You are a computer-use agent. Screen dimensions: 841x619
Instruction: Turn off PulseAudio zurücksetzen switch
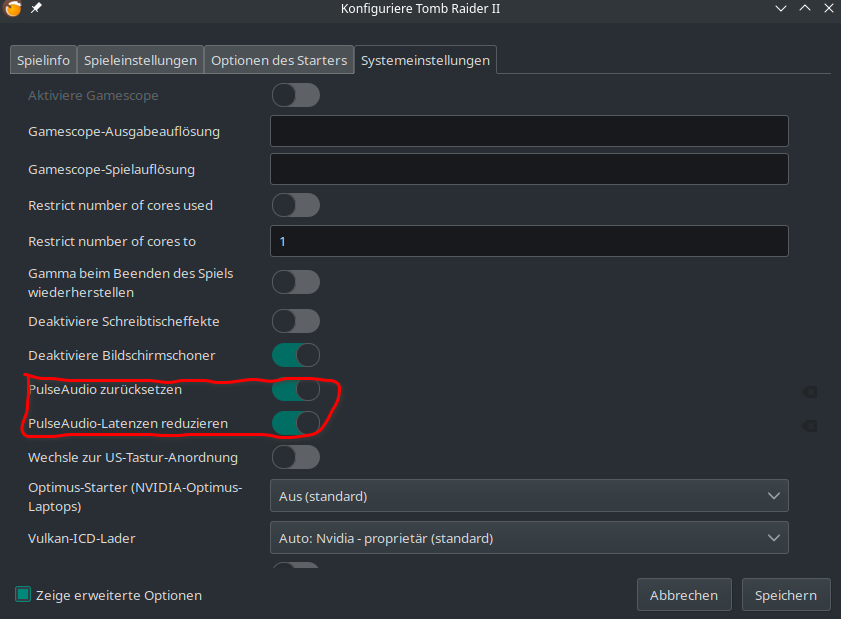click(296, 389)
